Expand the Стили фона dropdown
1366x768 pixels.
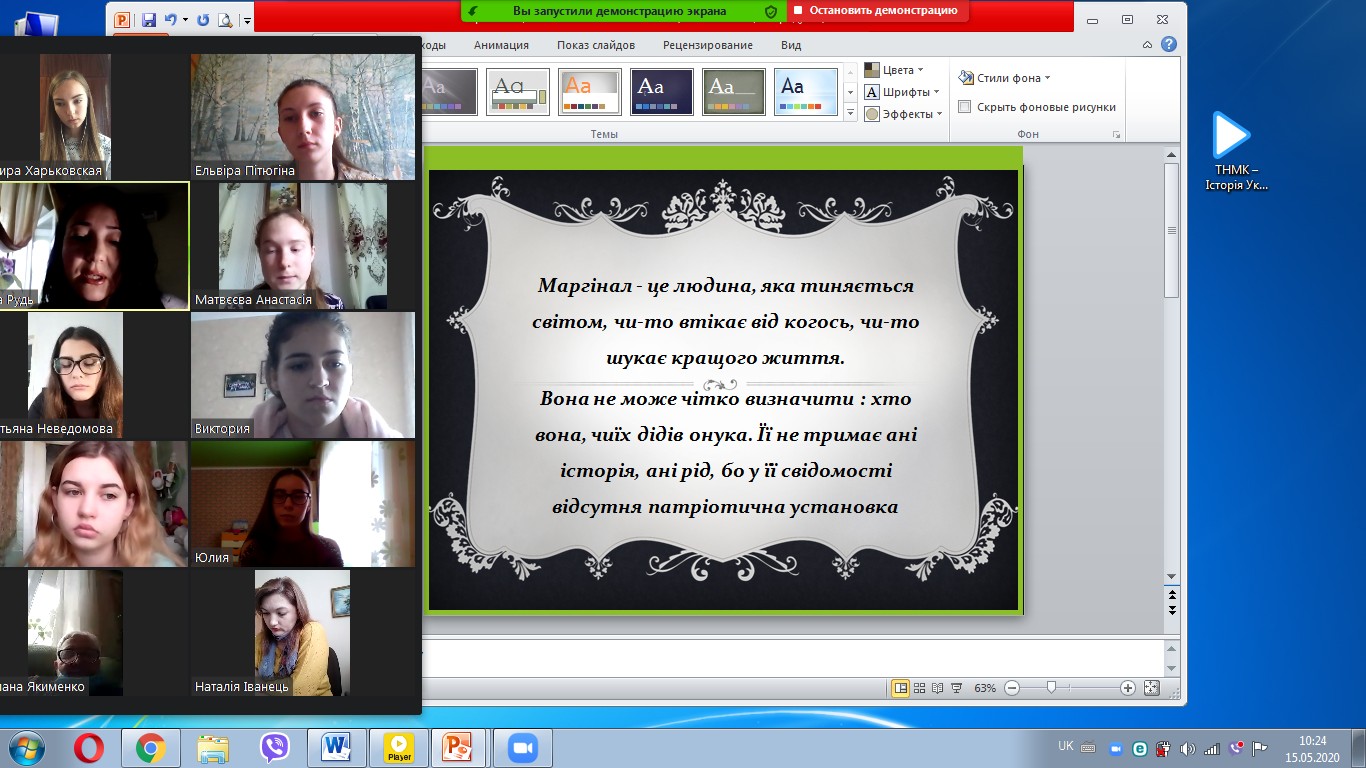click(x=1005, y=78)
